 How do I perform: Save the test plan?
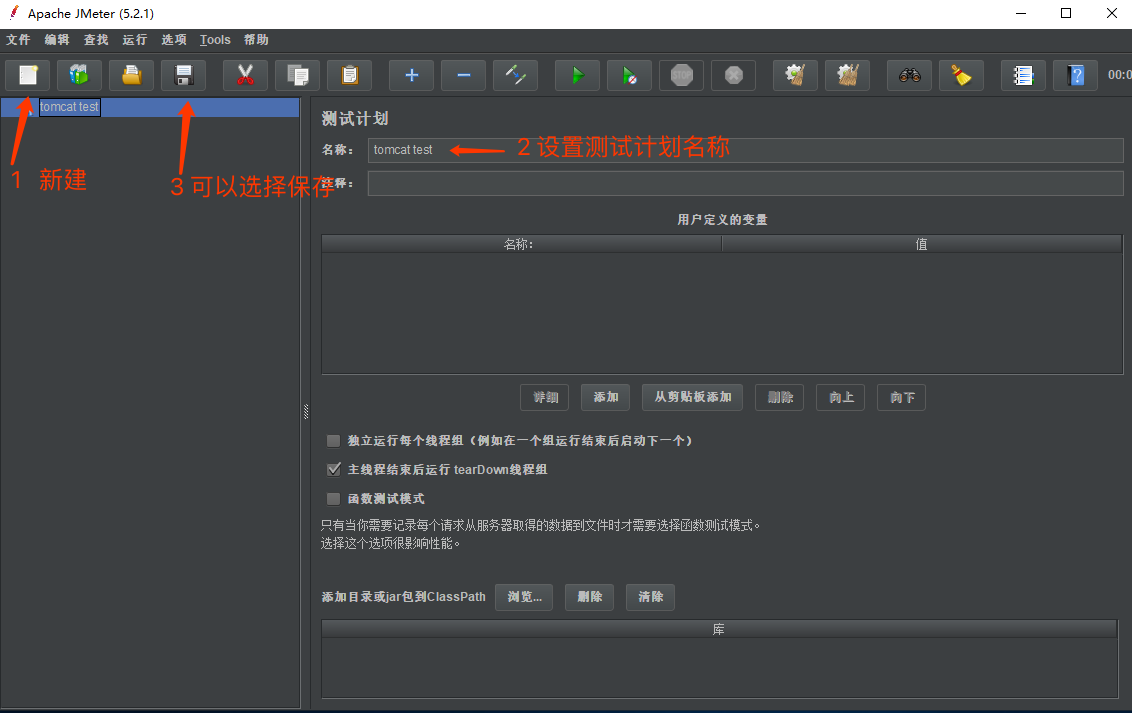click(183, 75)
